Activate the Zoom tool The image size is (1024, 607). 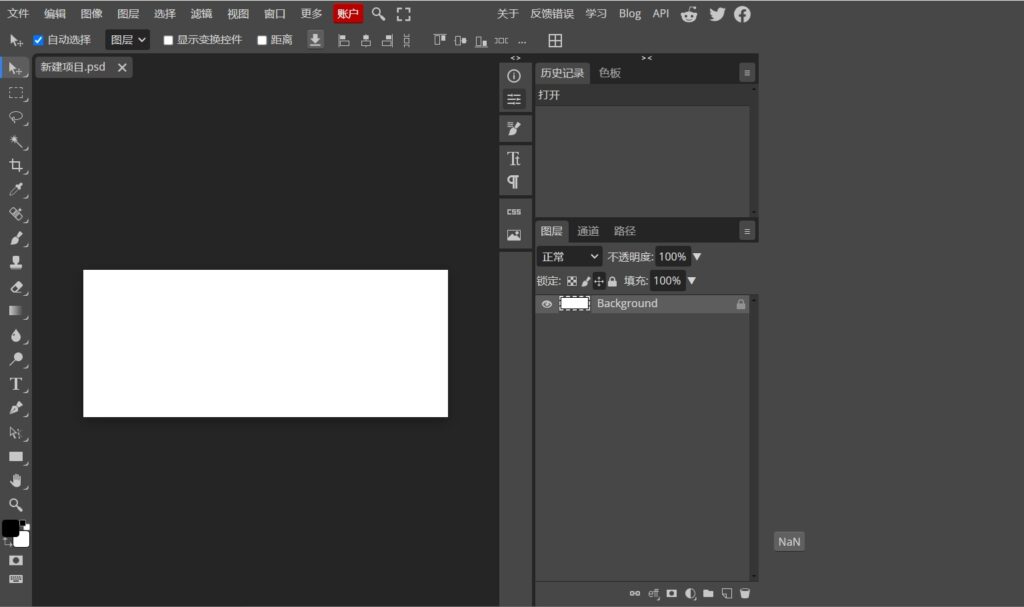(16, 505)
